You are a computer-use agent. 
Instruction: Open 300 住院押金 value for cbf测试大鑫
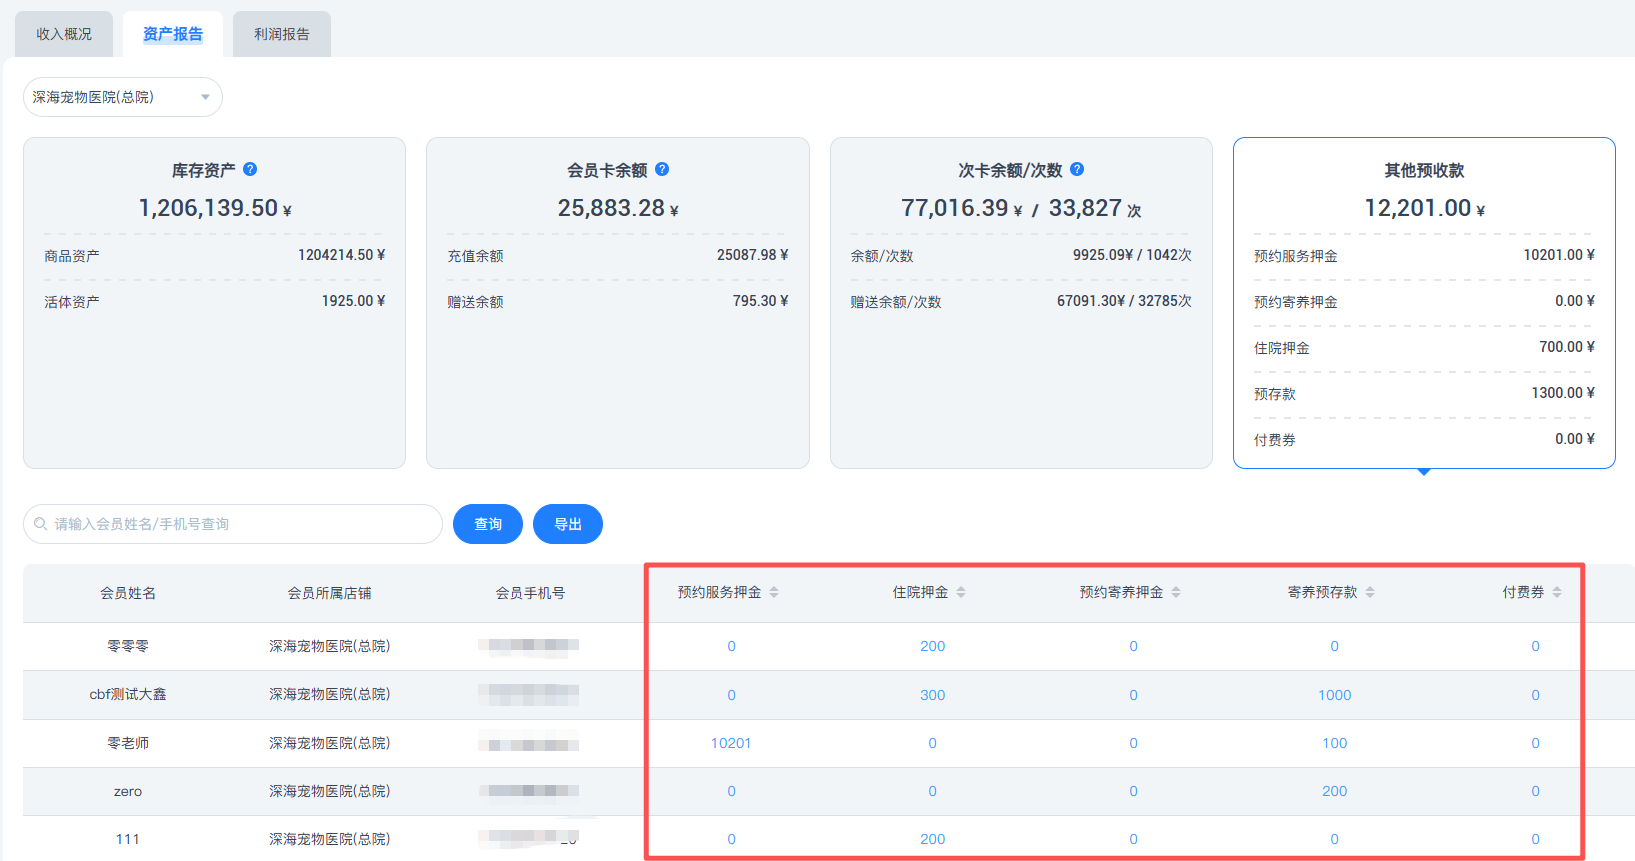[932, 695]
